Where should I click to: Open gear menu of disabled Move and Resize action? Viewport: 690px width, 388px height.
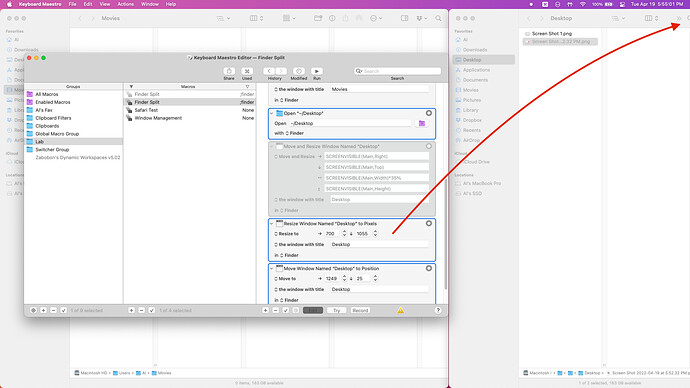[429, 146]
